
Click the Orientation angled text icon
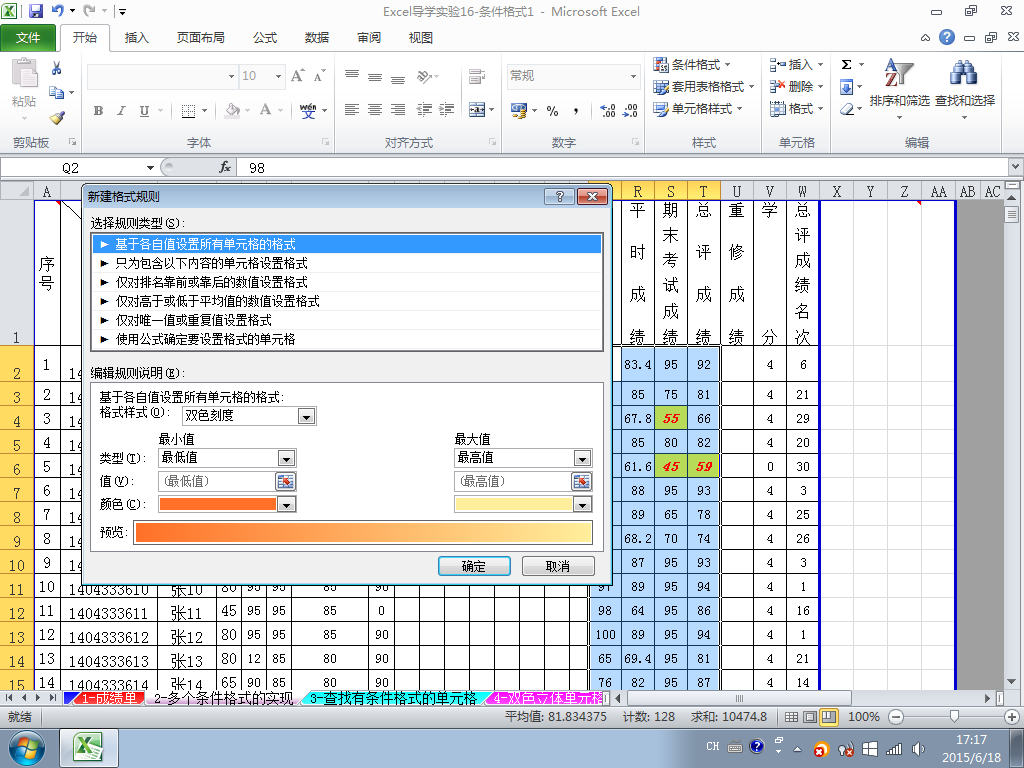pos(424,76)
